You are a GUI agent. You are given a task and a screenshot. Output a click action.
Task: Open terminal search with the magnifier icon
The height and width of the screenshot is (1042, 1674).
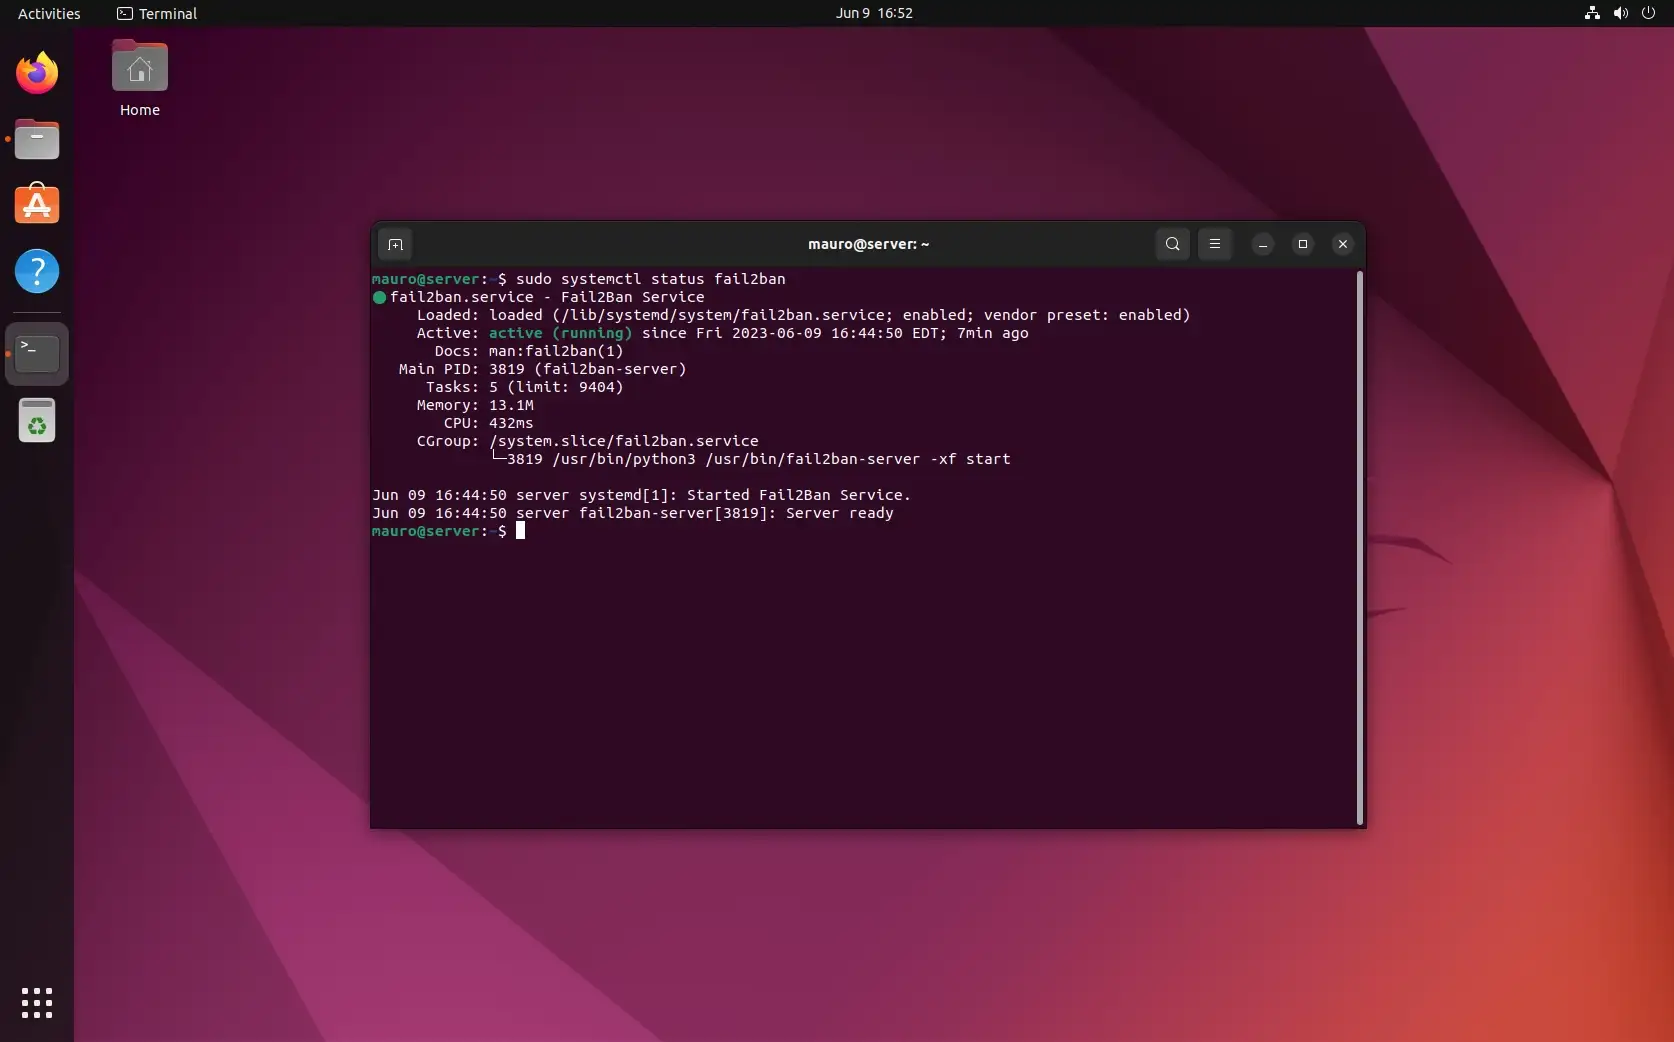[x=1172, y=244]
